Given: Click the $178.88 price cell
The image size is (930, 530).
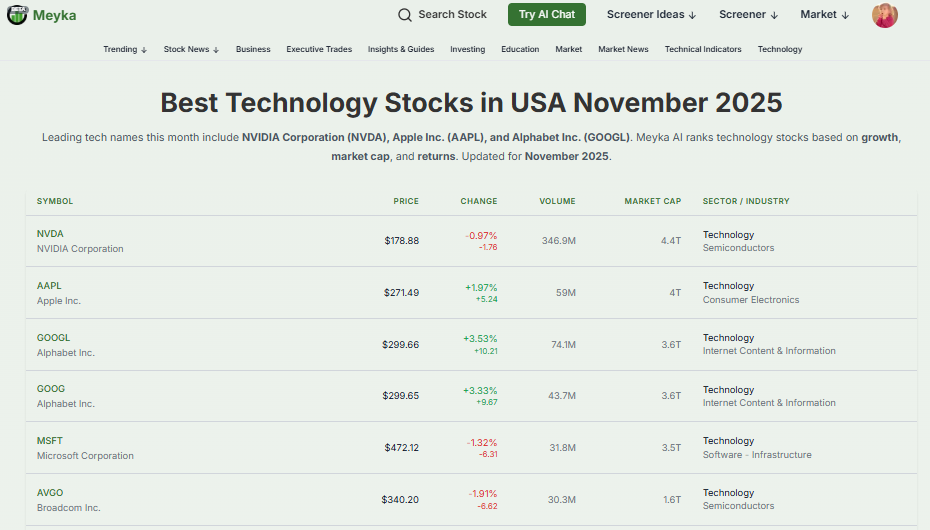Looking at the screenshot, I should [402, 241].
